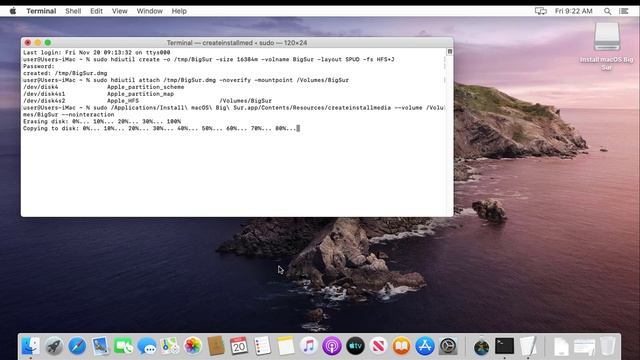The height and width of the screenshot is (360, 640).
Task: Click the /dev/disk4s1 Apple_partition_map line
Action: pyautogui.click(x=98, y=94)
